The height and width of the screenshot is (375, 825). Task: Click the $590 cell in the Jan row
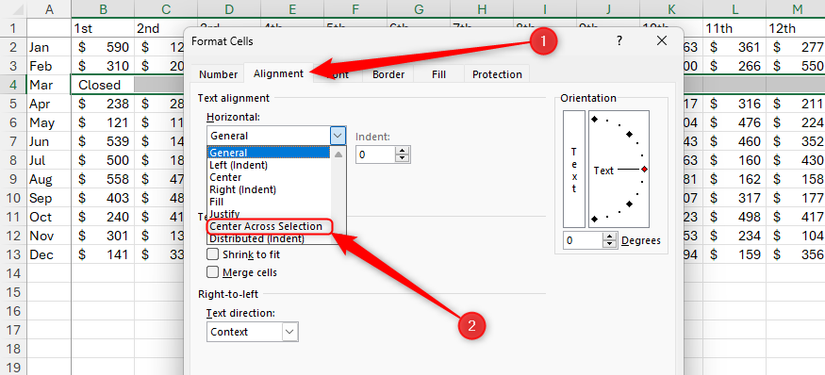point(103,47)
